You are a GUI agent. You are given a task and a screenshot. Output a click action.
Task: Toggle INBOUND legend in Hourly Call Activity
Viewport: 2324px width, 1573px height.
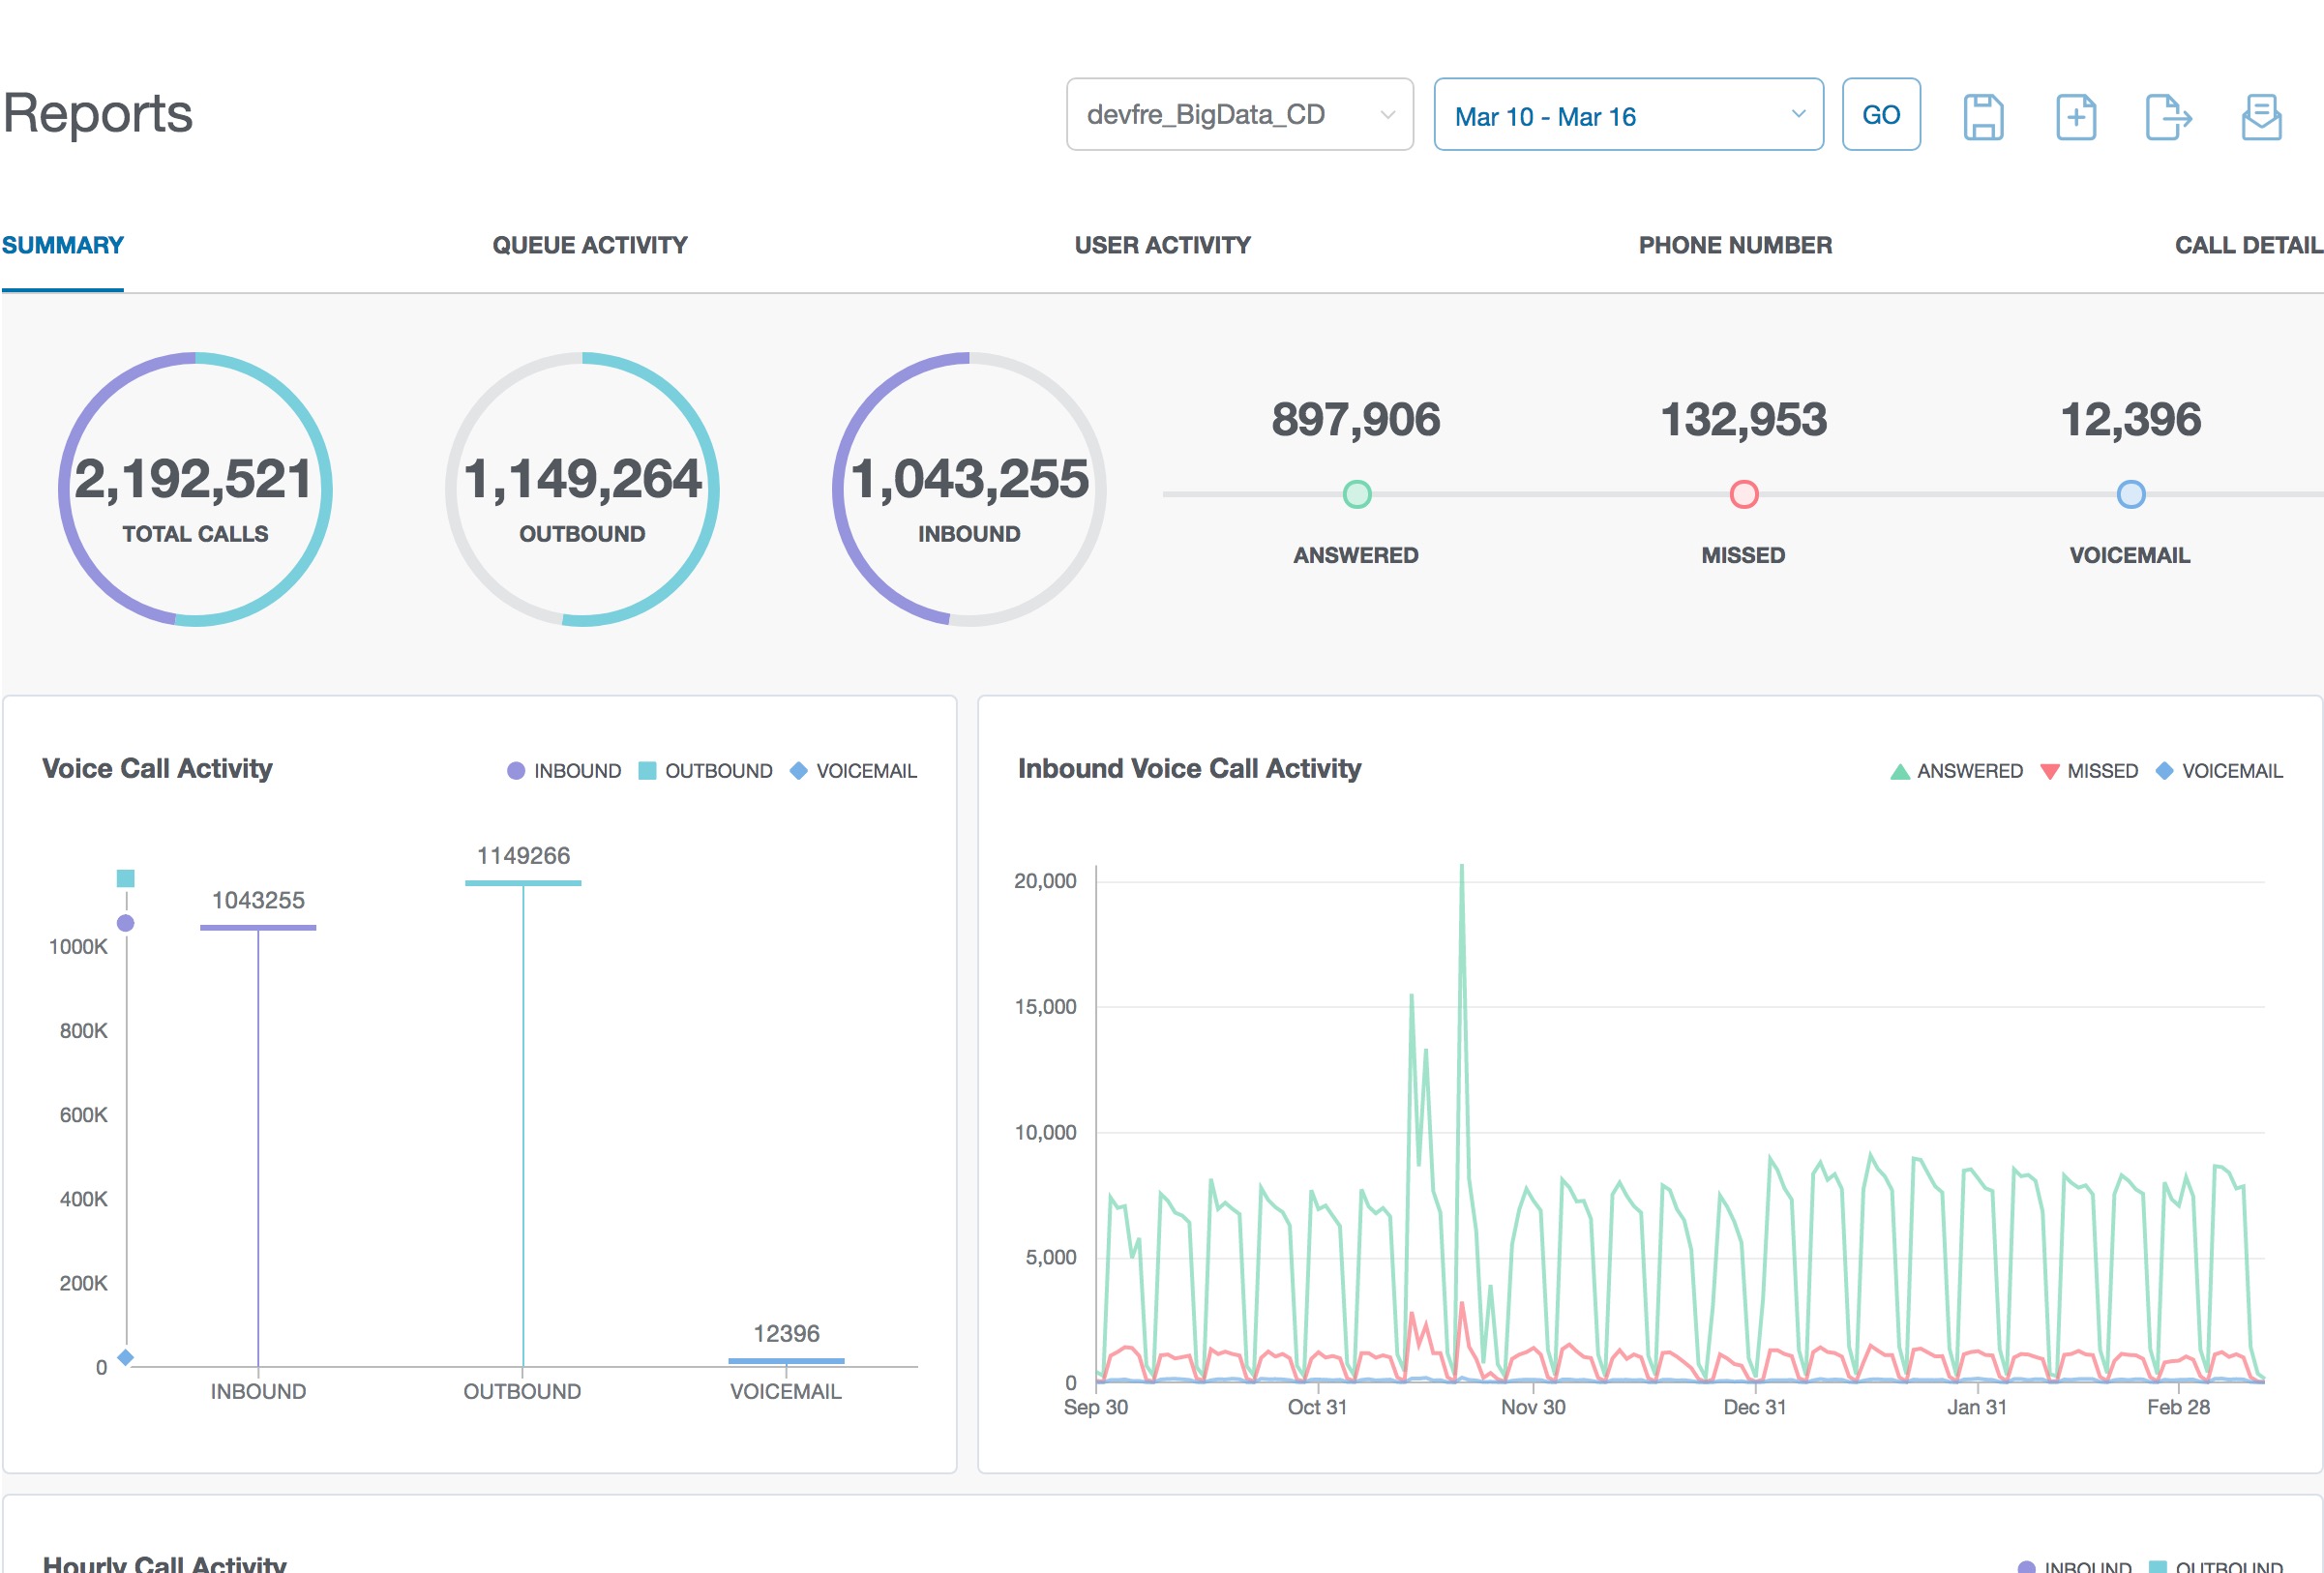pos(2075,1565)
